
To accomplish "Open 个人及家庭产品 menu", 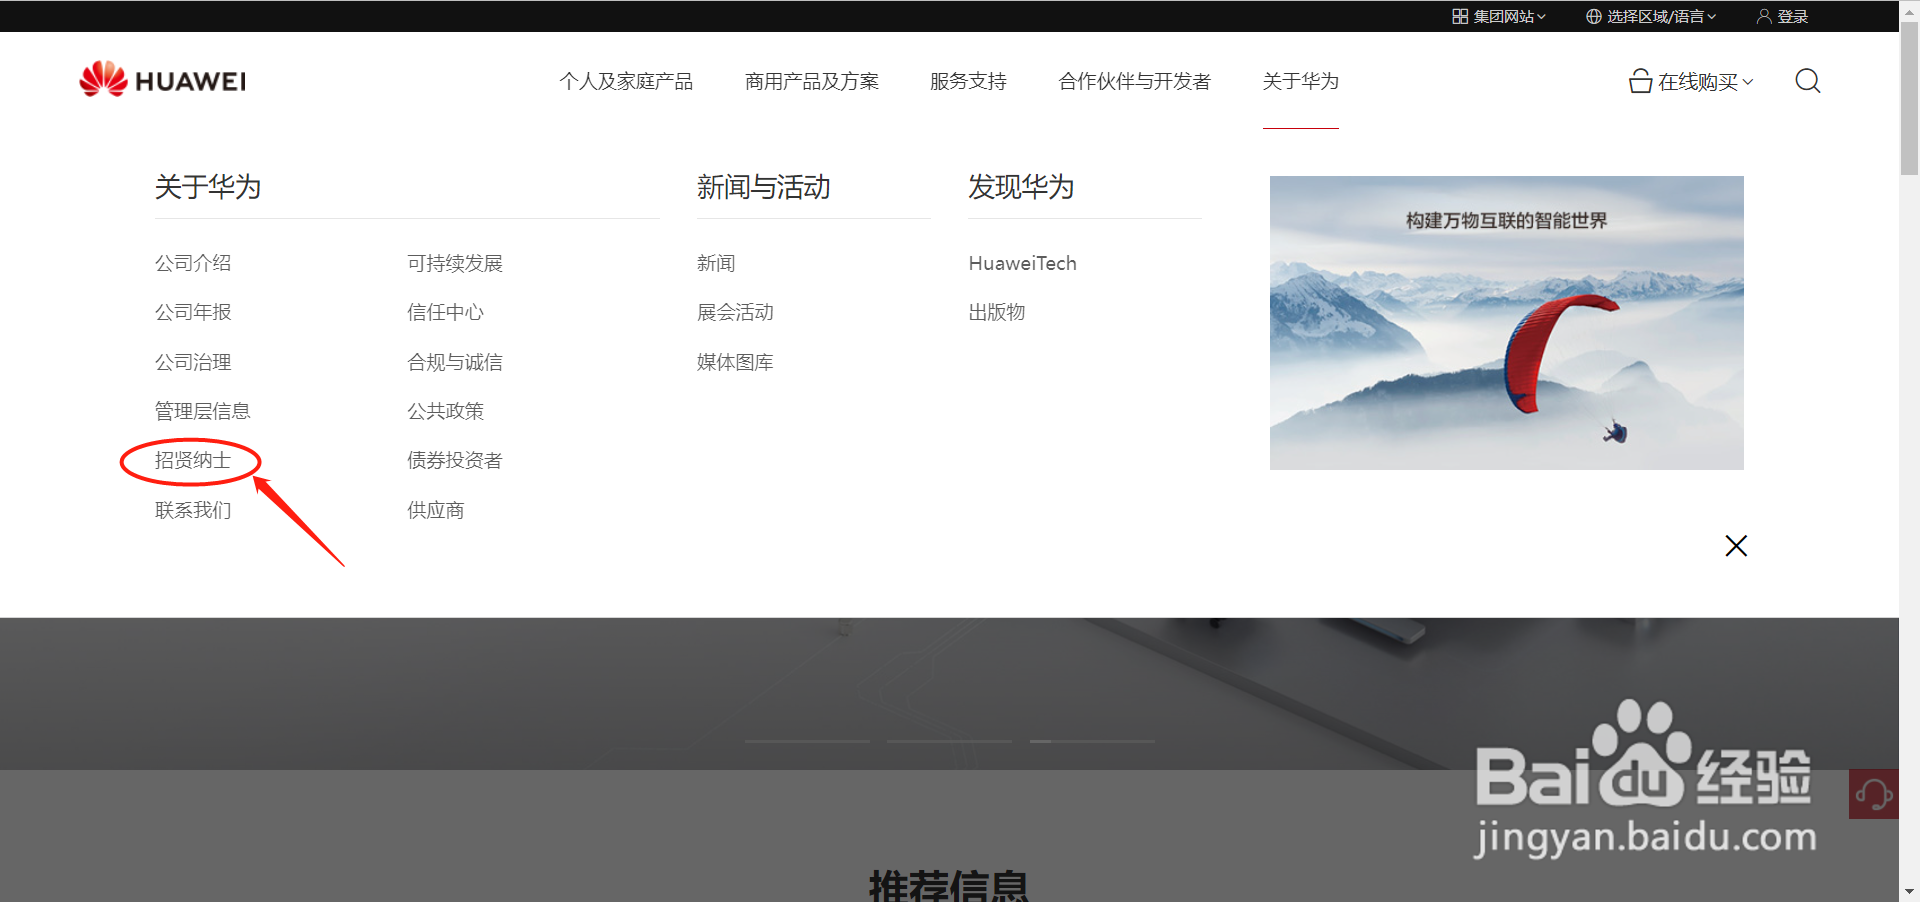I will tap(626, 81).
